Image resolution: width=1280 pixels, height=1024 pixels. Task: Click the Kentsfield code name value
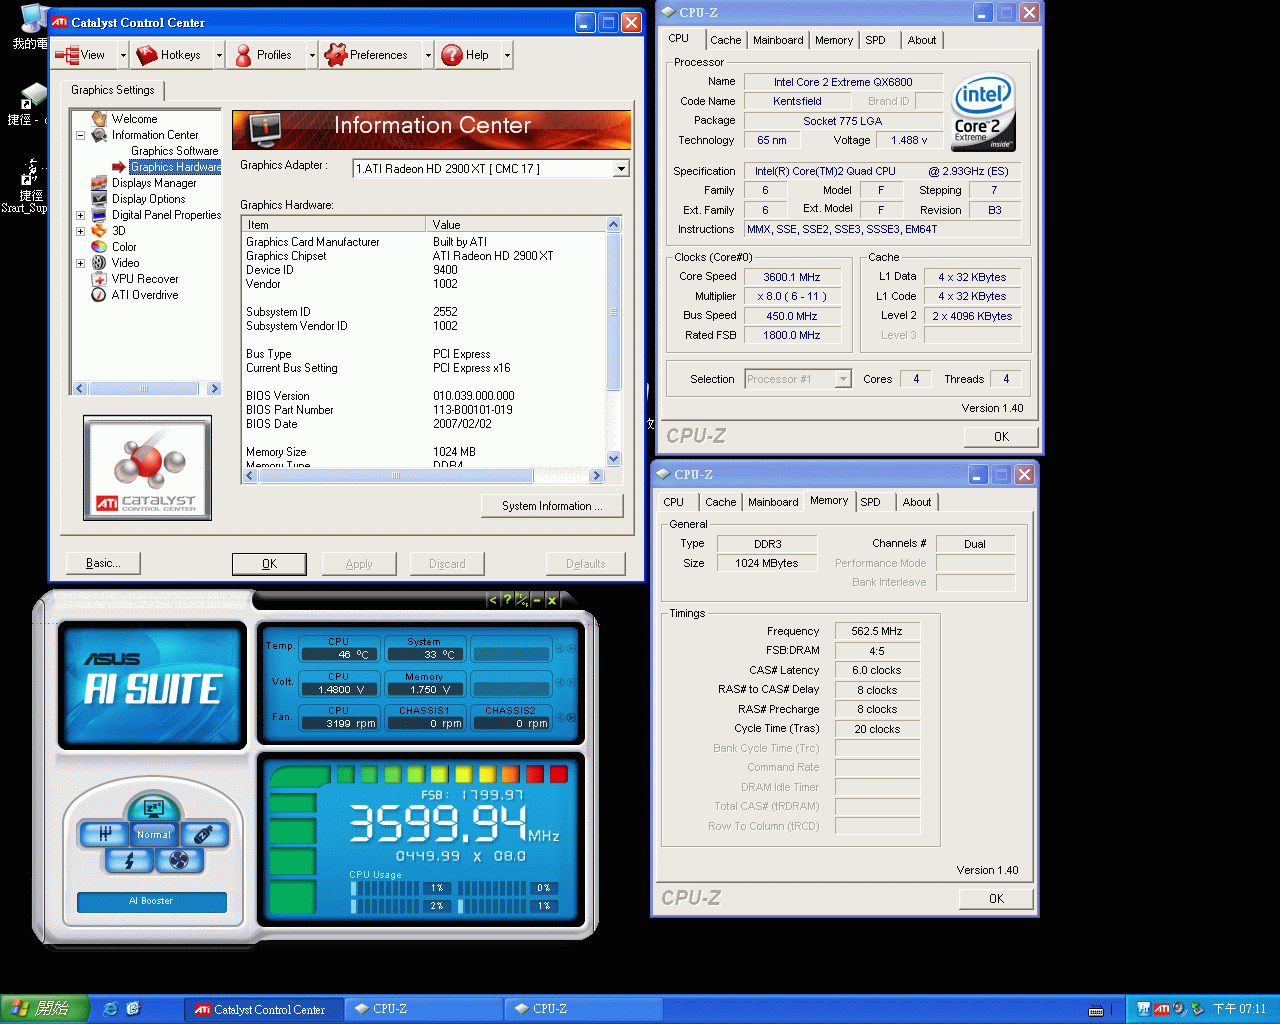(797, 101)
